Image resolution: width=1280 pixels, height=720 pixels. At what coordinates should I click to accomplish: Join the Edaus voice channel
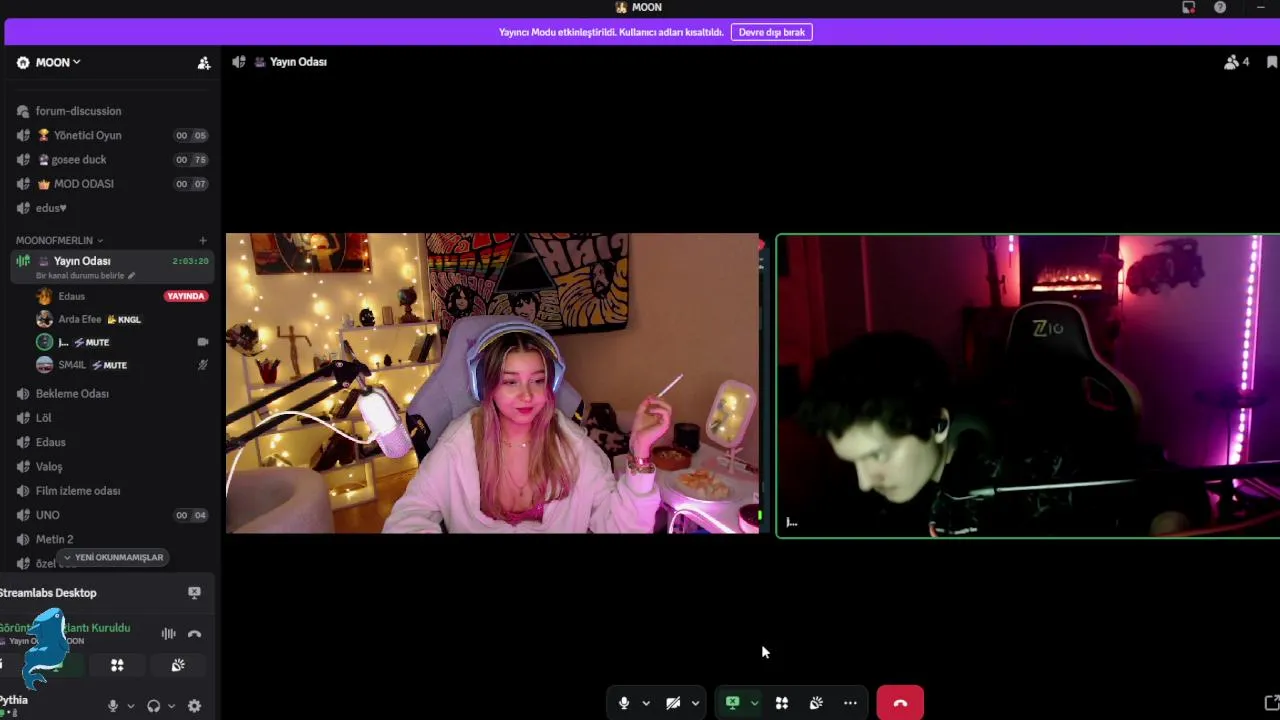[50, 442]
